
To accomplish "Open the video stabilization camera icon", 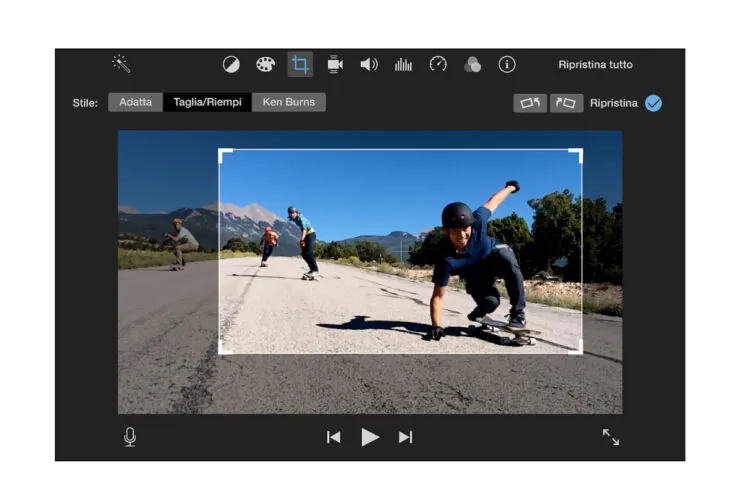I will [x=335, y=64].
